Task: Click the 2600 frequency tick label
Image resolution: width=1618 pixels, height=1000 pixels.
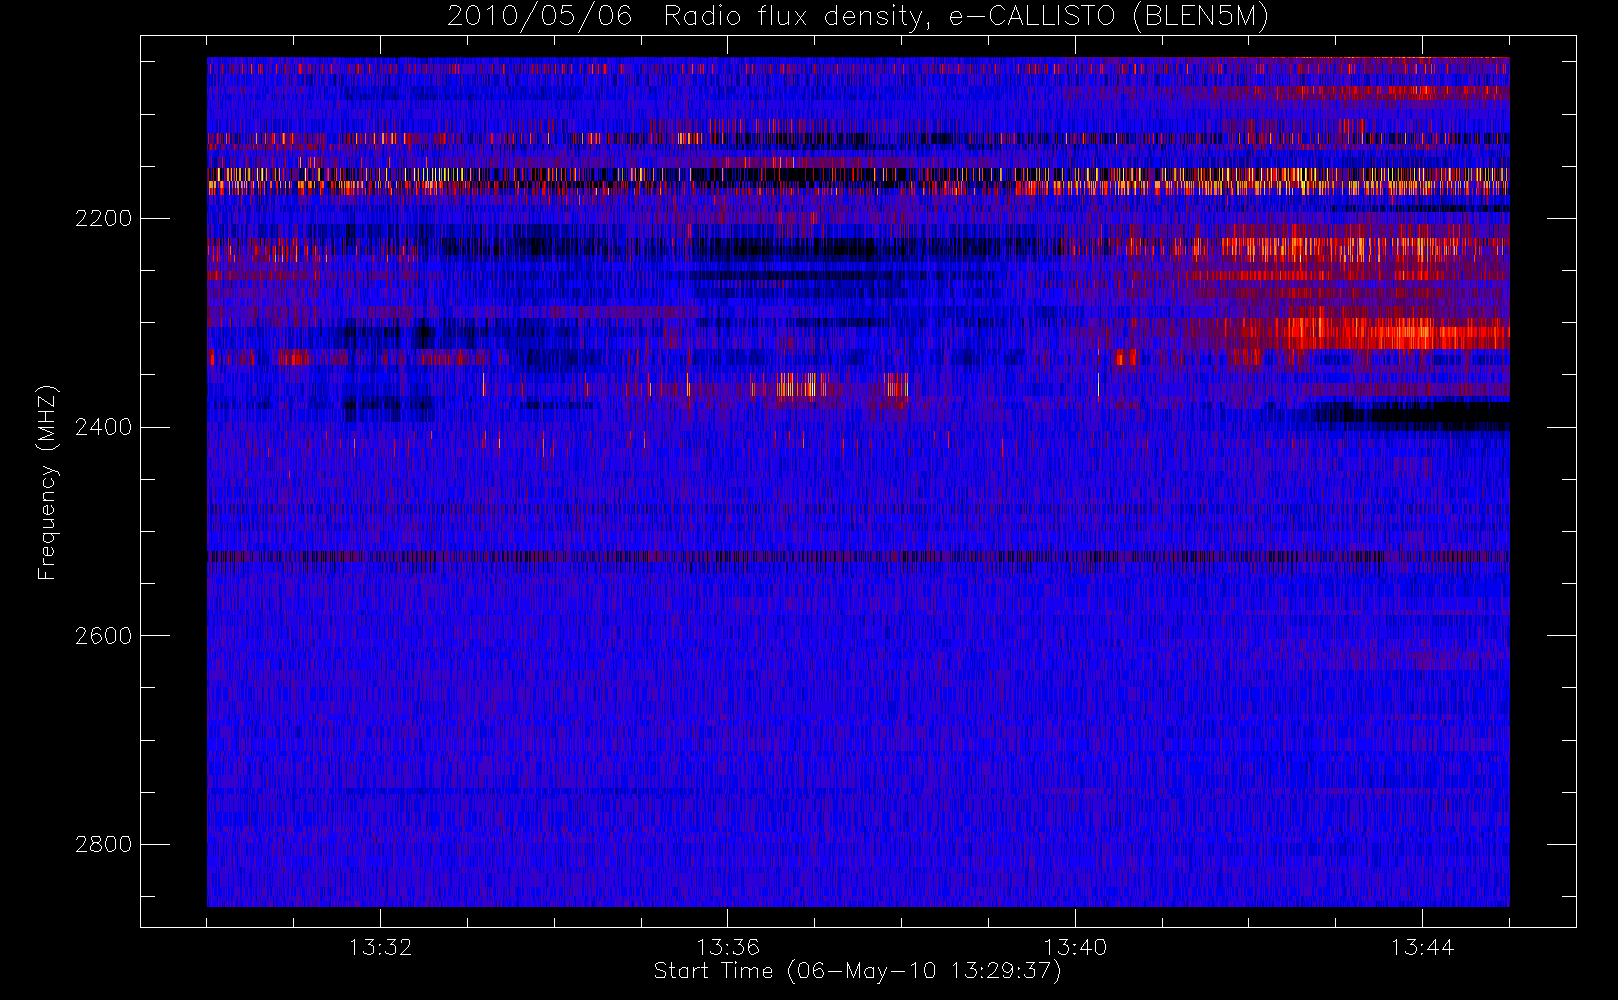Action: [103, 636]
